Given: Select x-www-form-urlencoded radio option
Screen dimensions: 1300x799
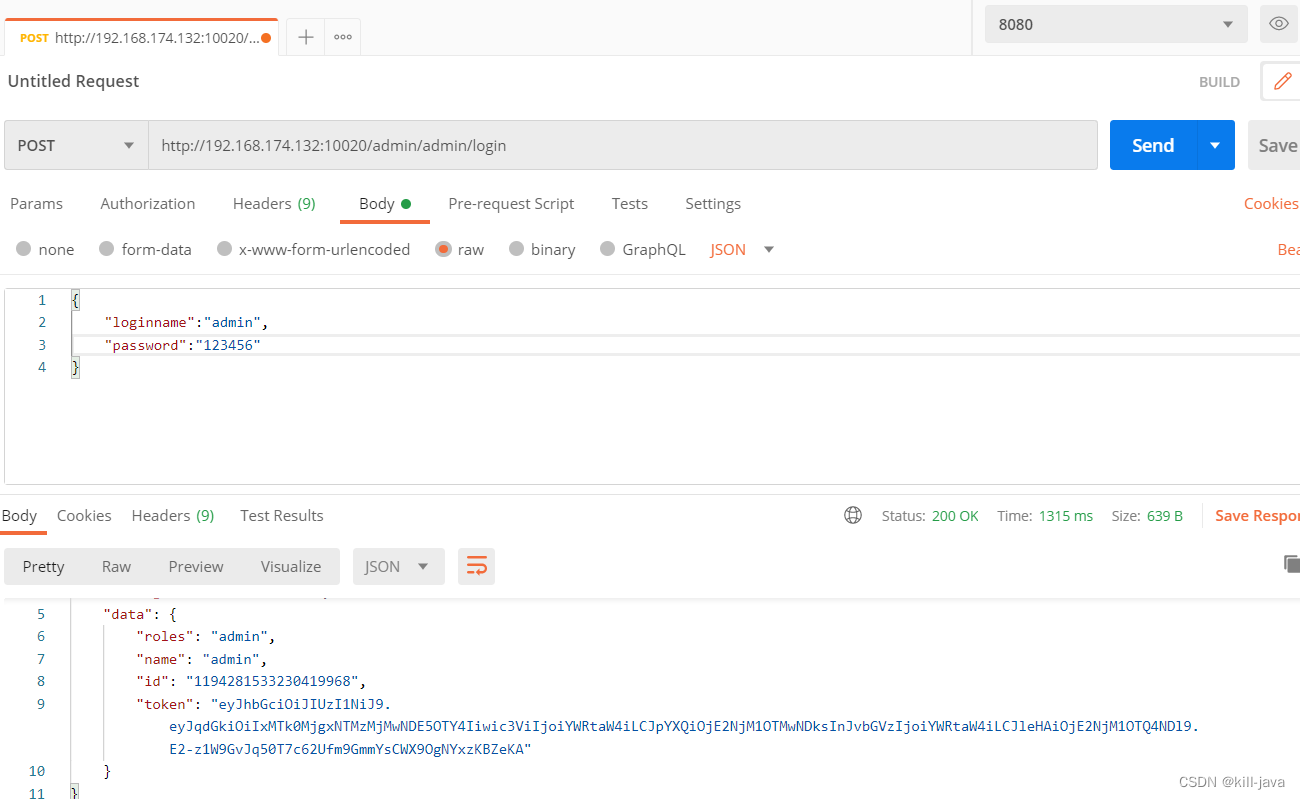Looking at the screenshot, I should (224, 249).
